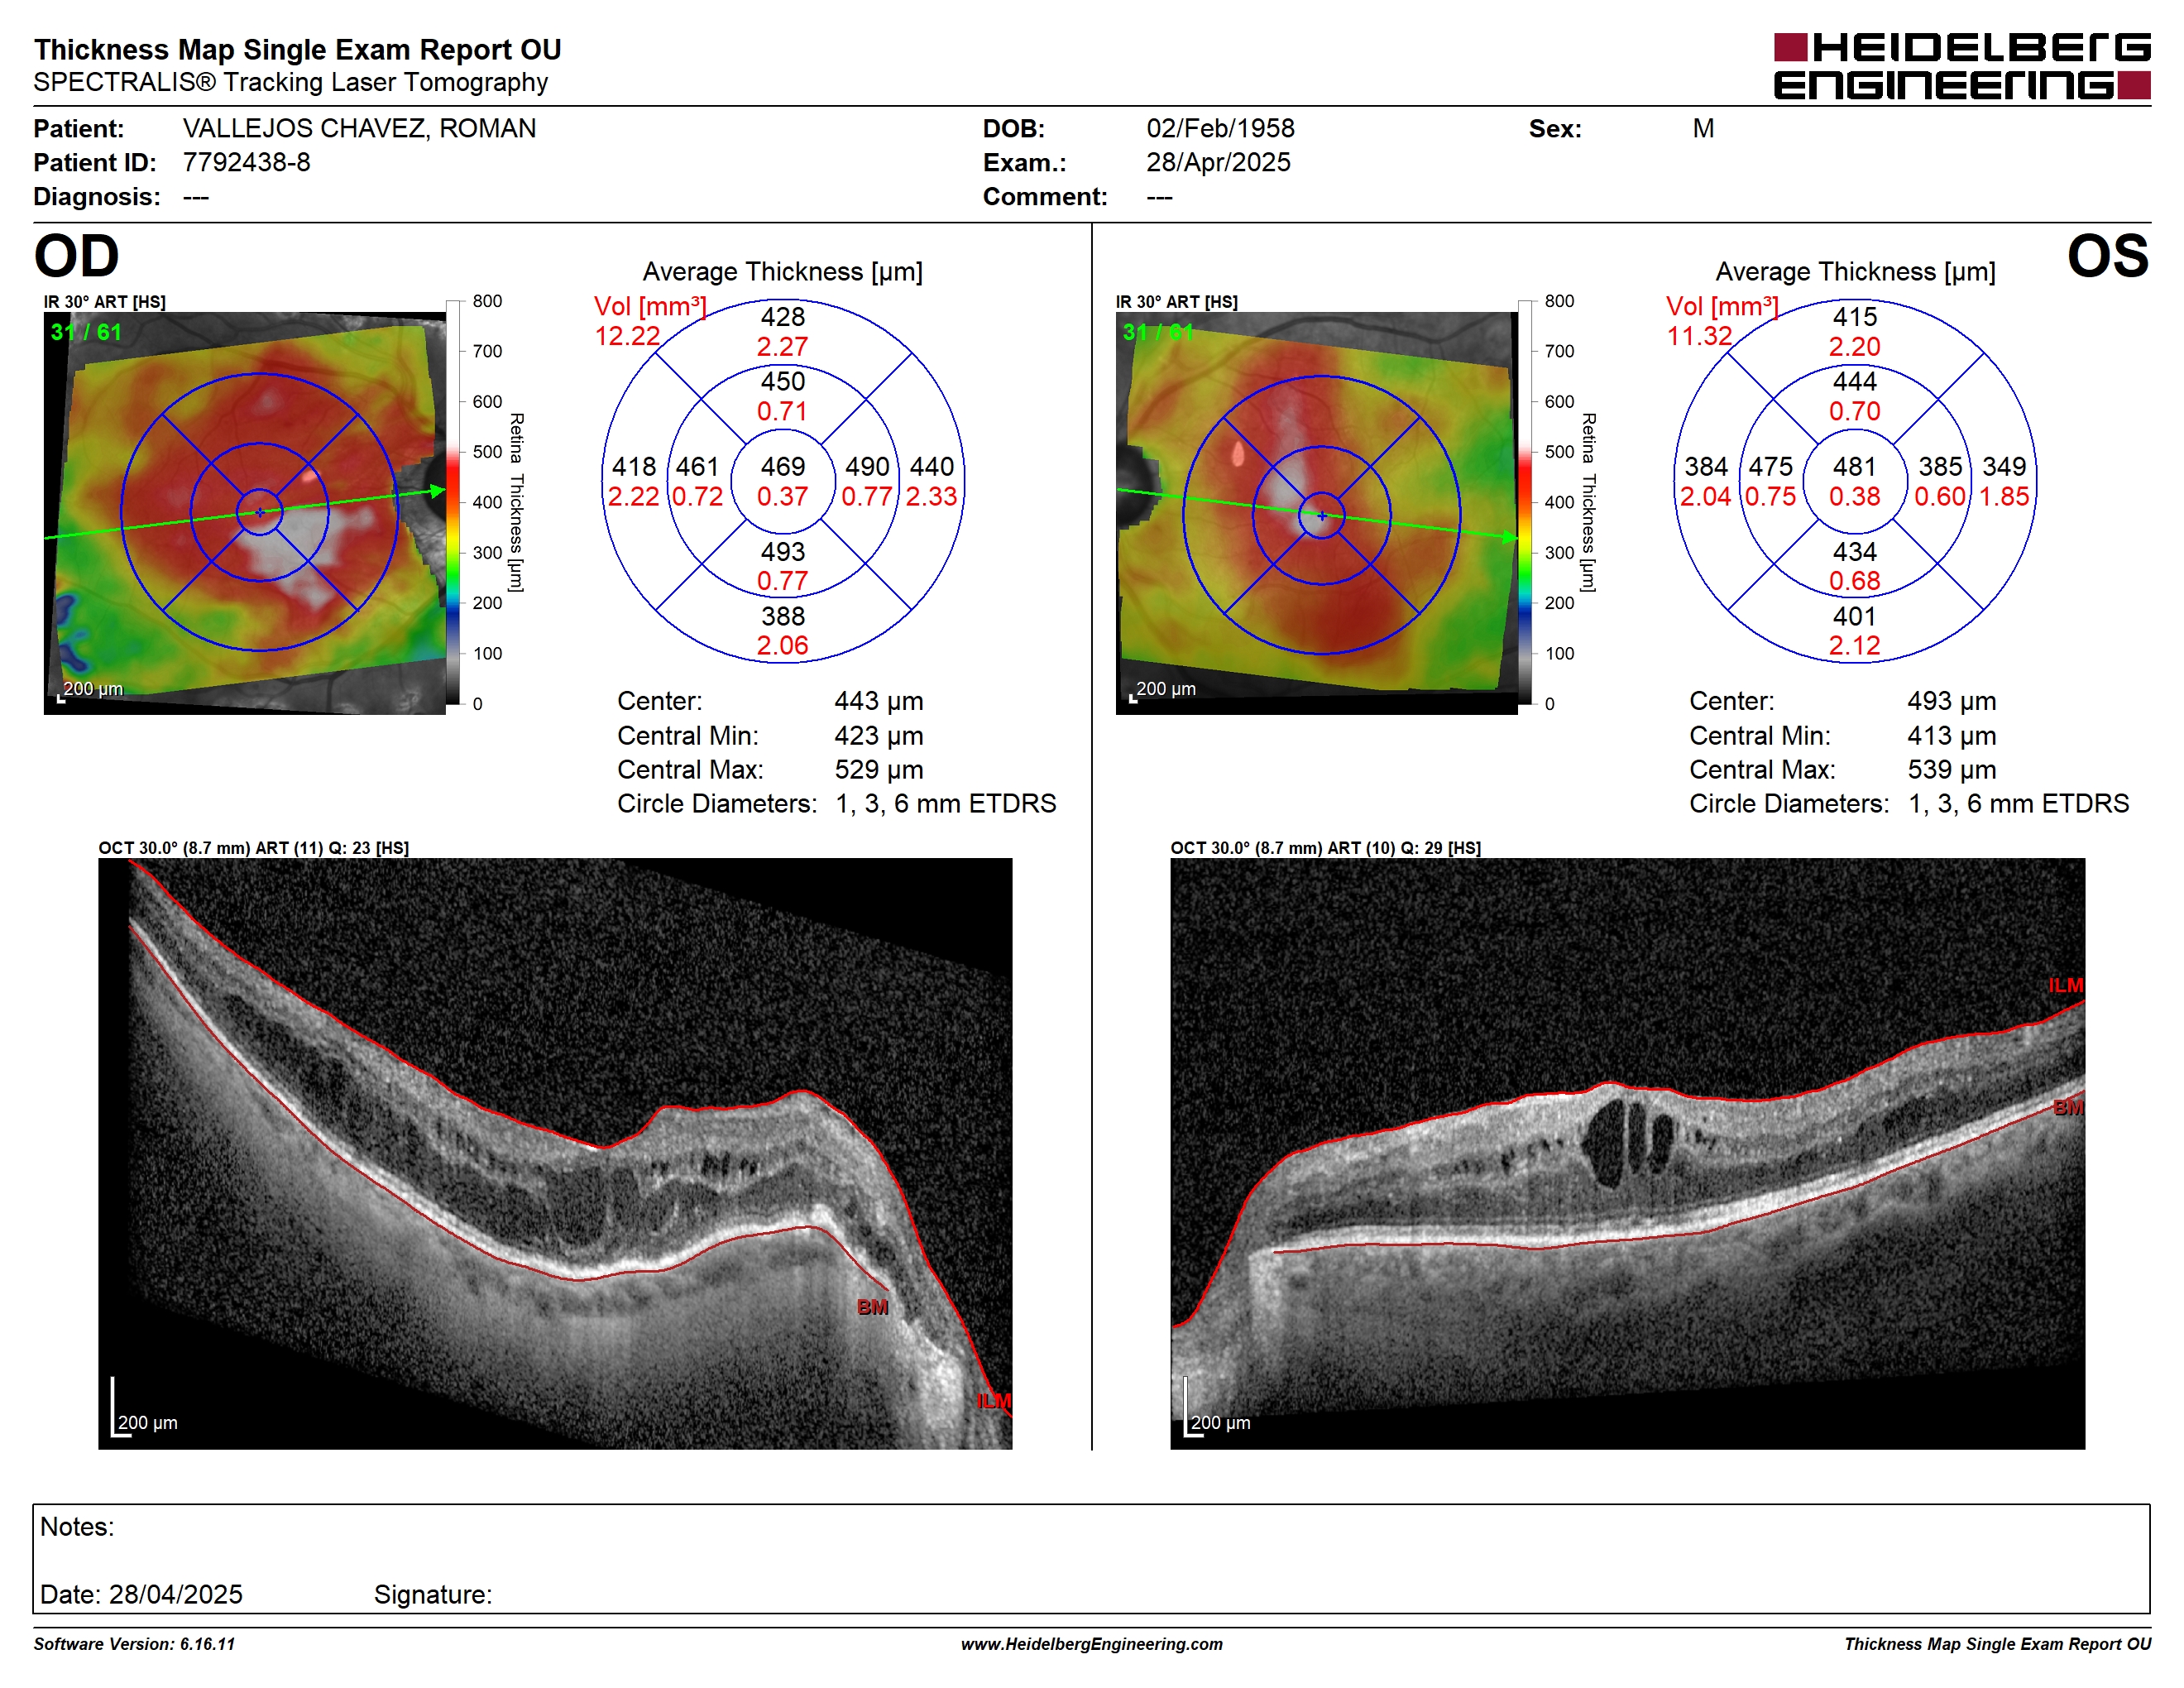Viewport: 2184px width, 1688px height.
Task: Click OS Central Max value 539 µm
Action: [x=1951, y=770]
